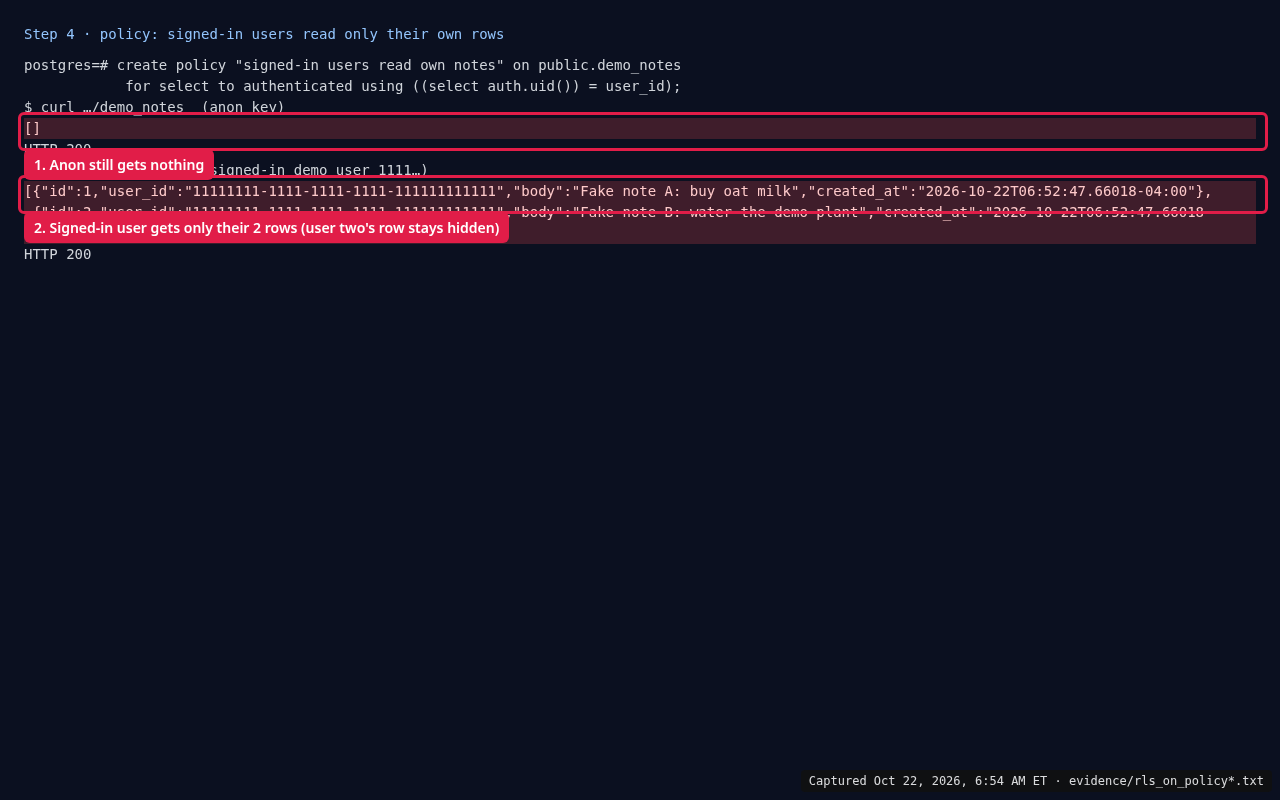
Task: Click "public.demo_notes" in the create policy command
Action: [609, 65]
